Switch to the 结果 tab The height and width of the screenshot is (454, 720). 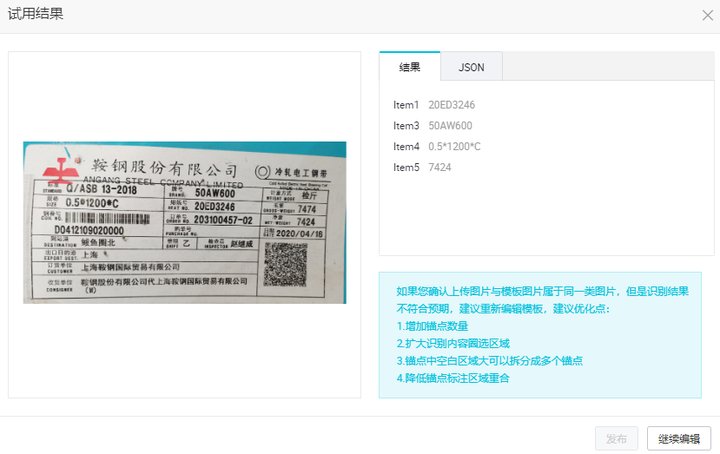click(410, 67)
